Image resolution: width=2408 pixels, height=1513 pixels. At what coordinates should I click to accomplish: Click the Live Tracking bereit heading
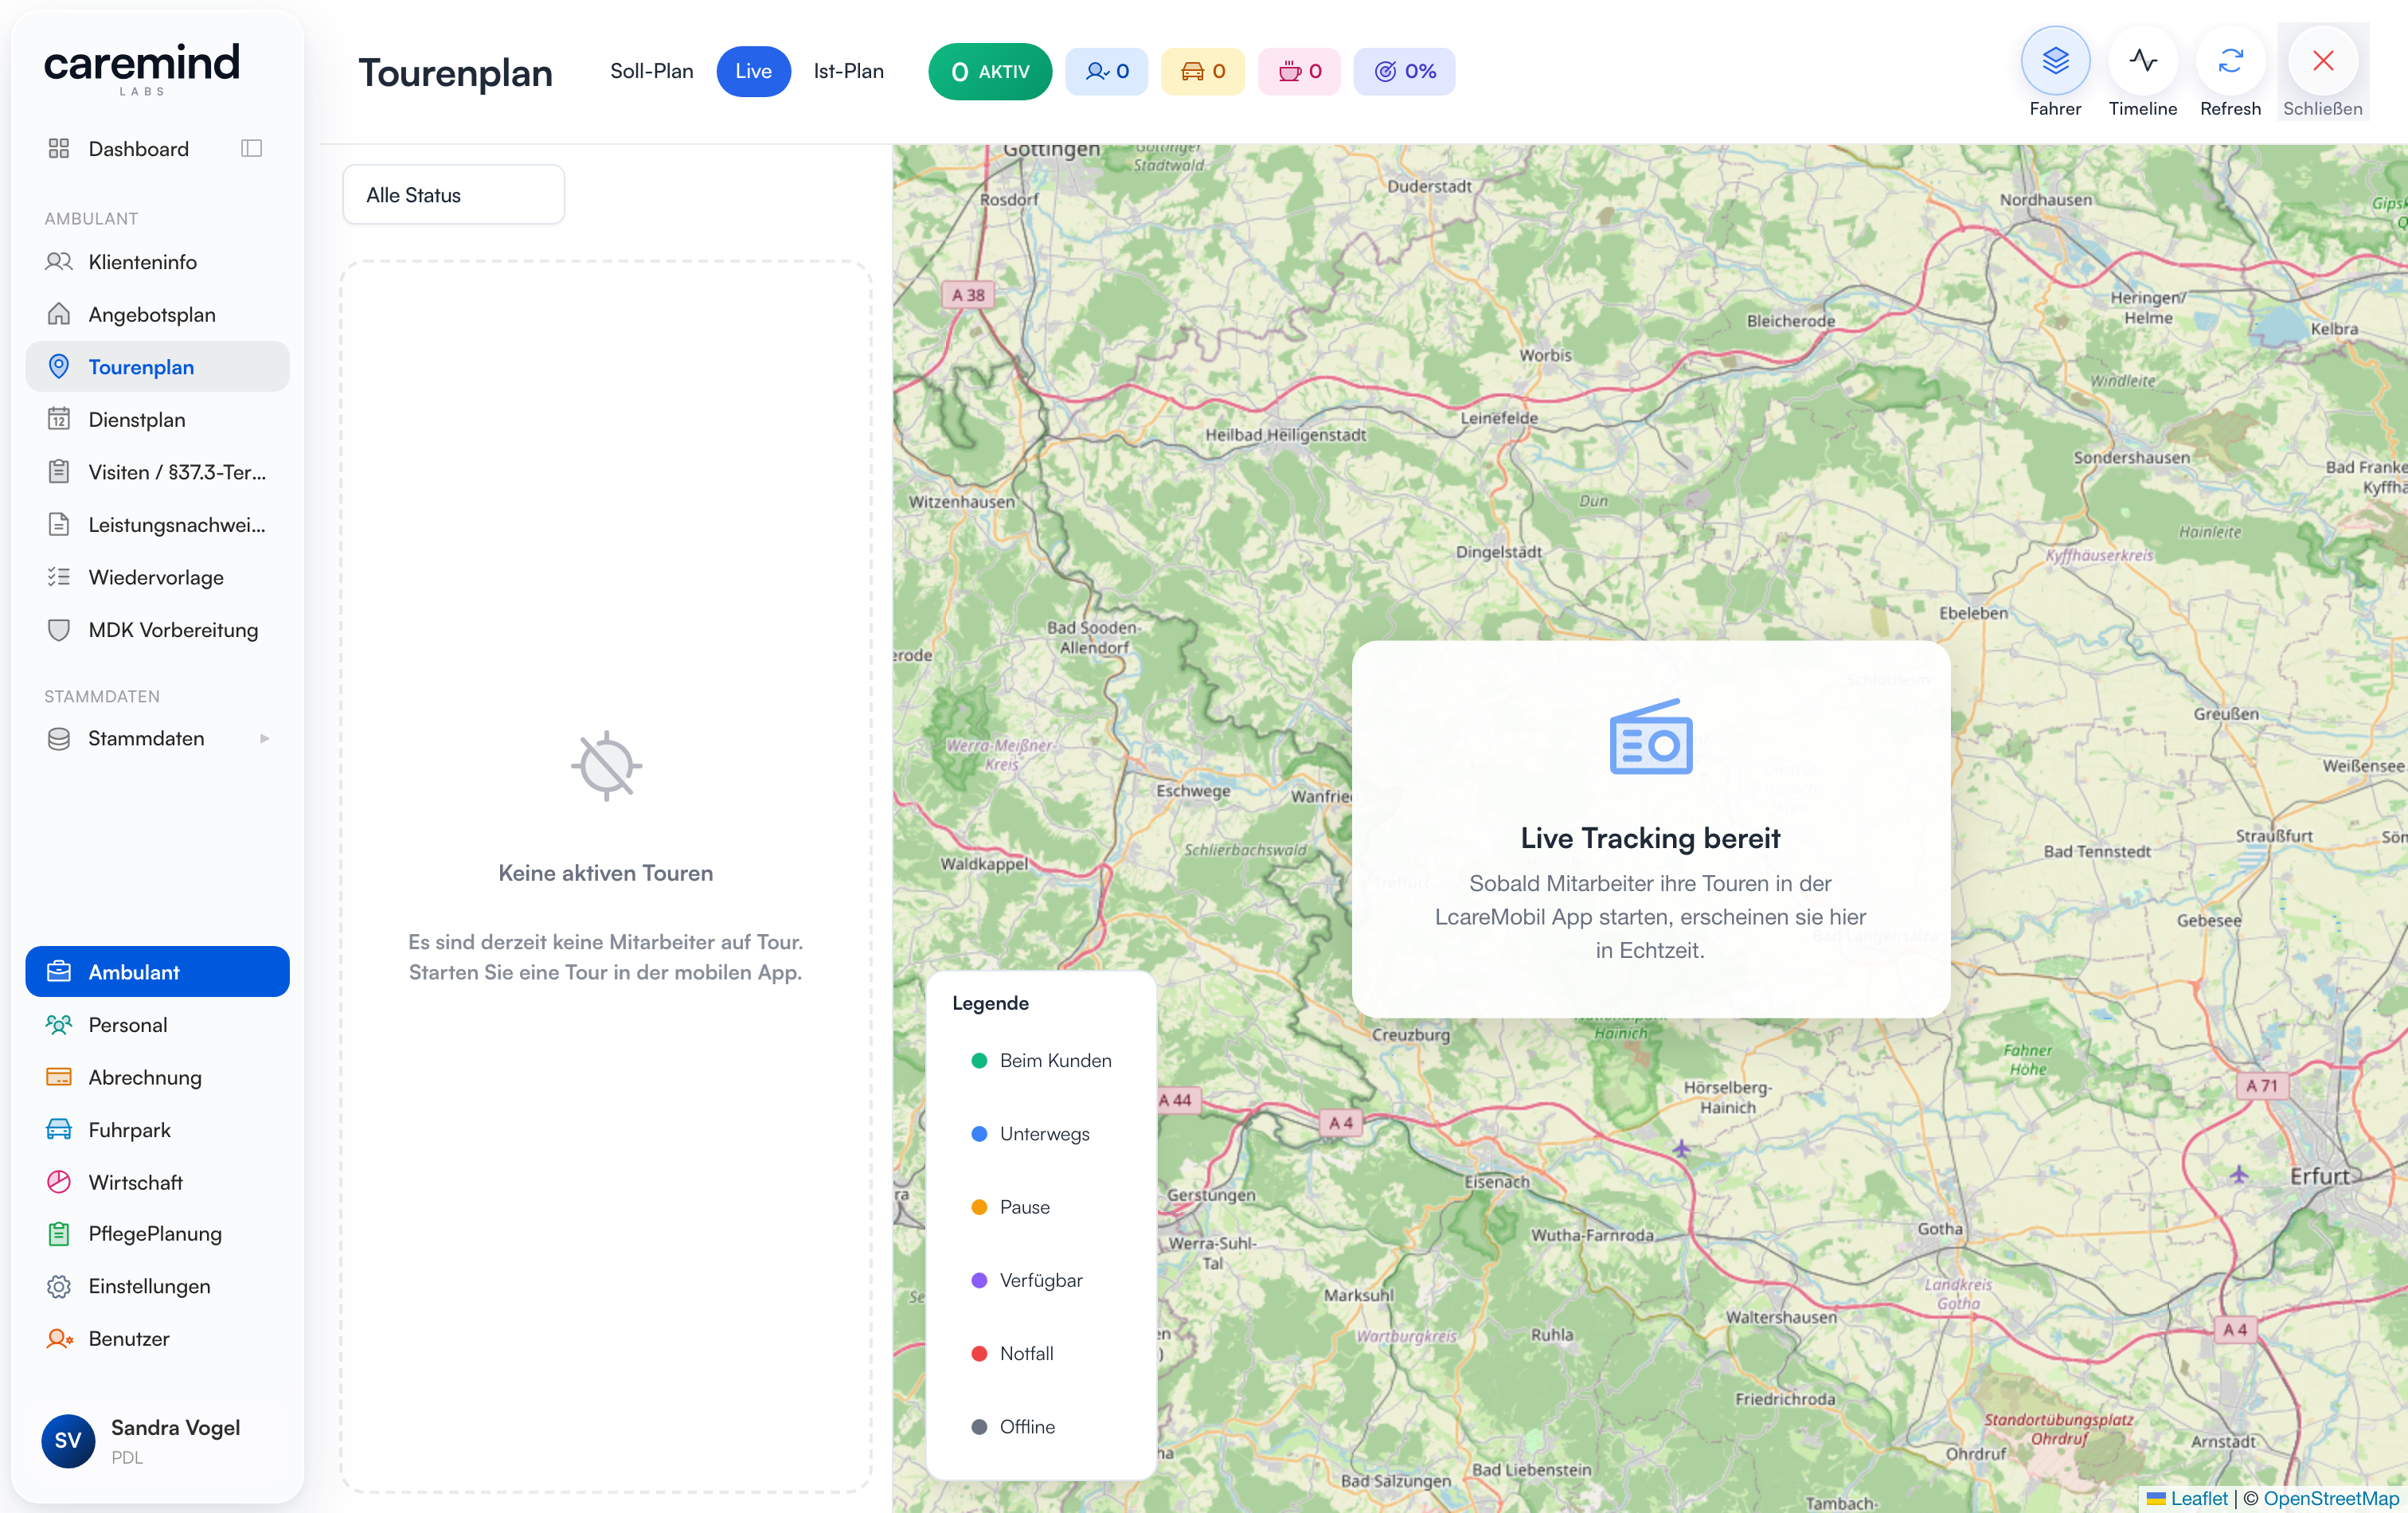coord(1650,838)
